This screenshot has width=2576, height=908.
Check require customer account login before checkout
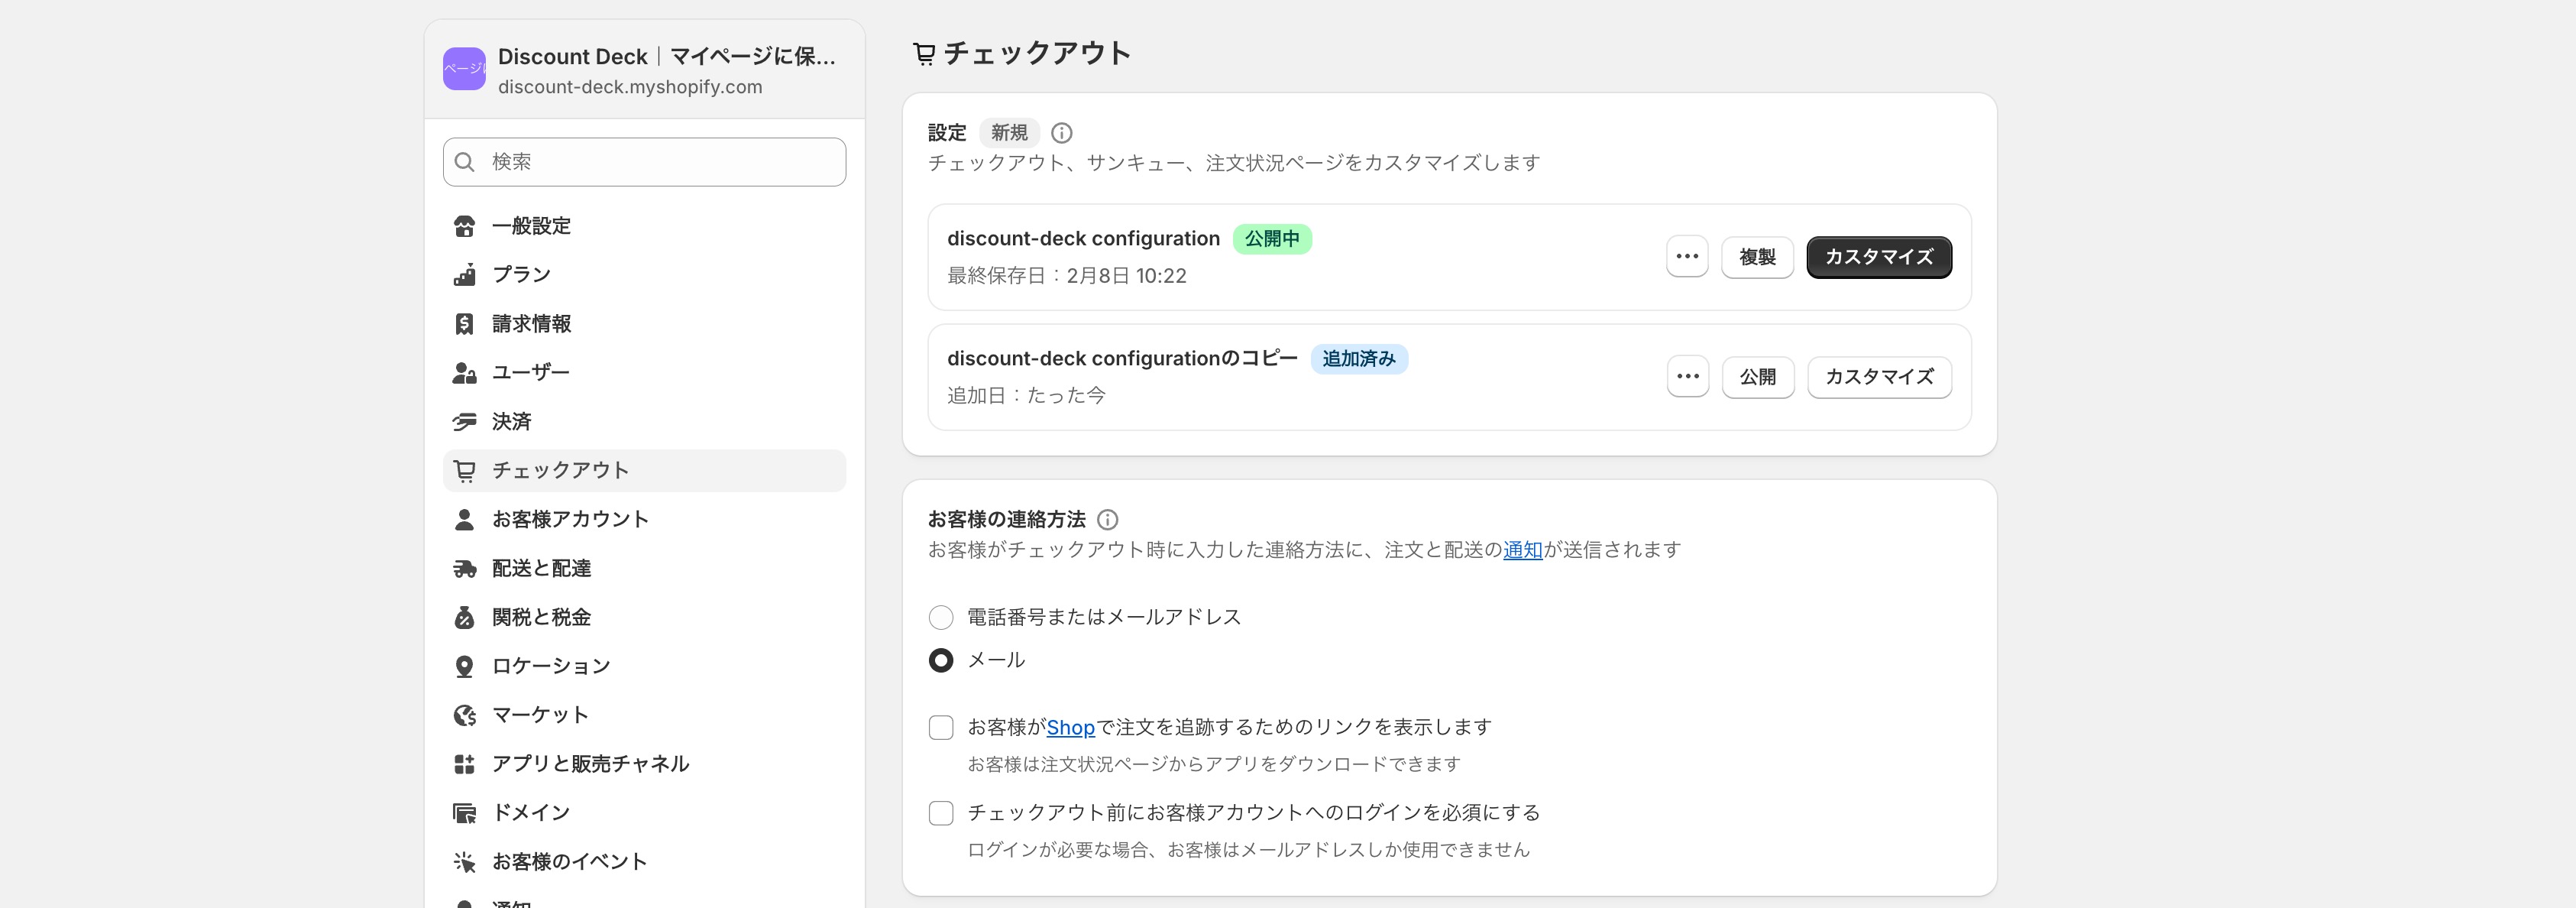tap(941, 813)
